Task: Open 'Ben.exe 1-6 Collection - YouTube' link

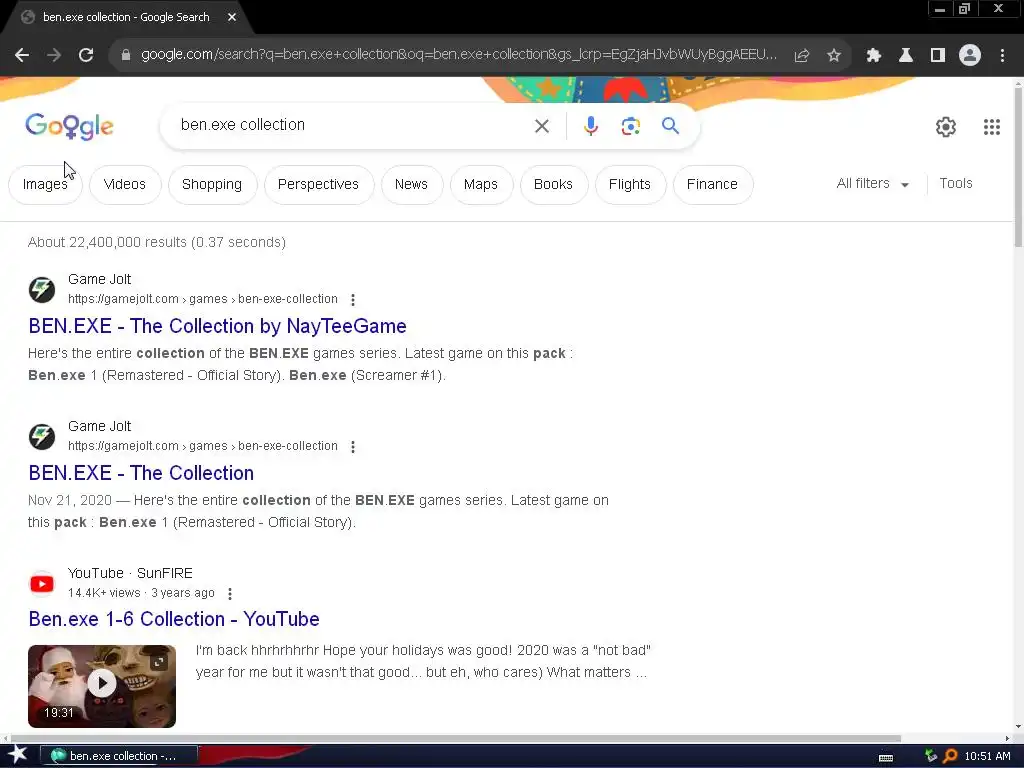Action: (x=174, y=619)
